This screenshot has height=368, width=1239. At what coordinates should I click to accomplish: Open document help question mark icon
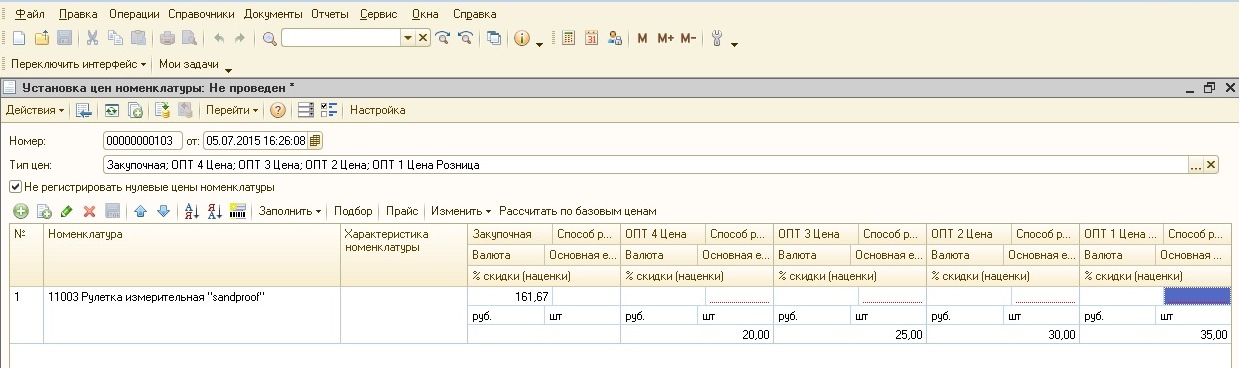(x=278, y=110)
